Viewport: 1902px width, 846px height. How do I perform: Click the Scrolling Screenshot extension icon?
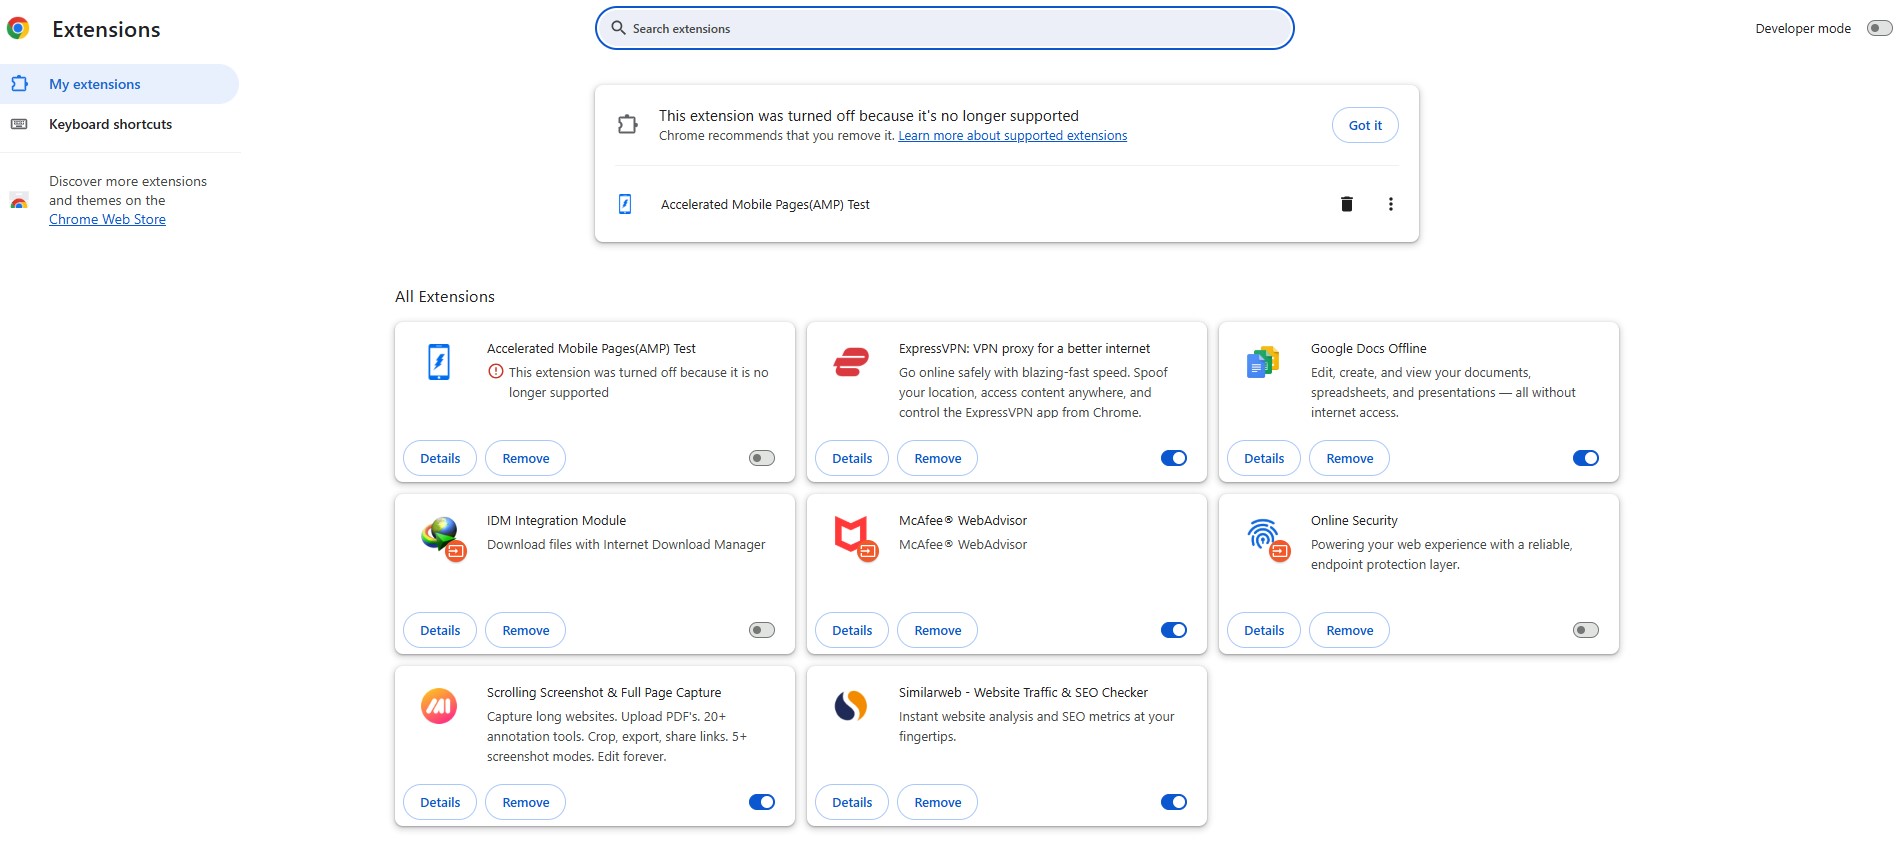(x=439, y=706)
